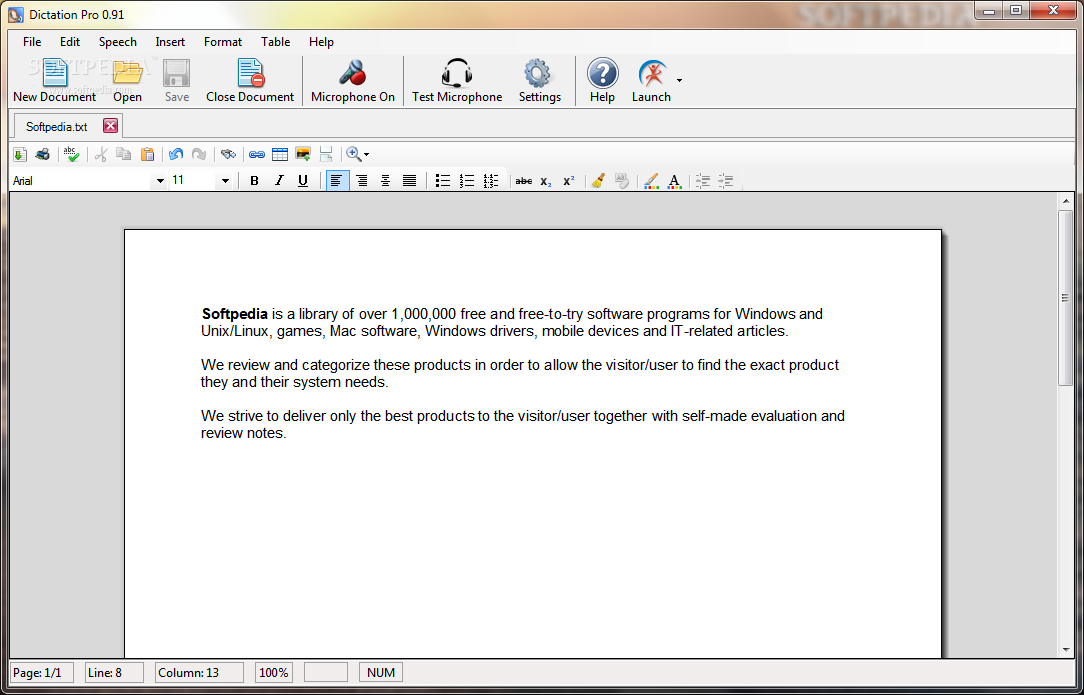
Task: Open the Help menu in the menu bar
Action: coord(321,41)
